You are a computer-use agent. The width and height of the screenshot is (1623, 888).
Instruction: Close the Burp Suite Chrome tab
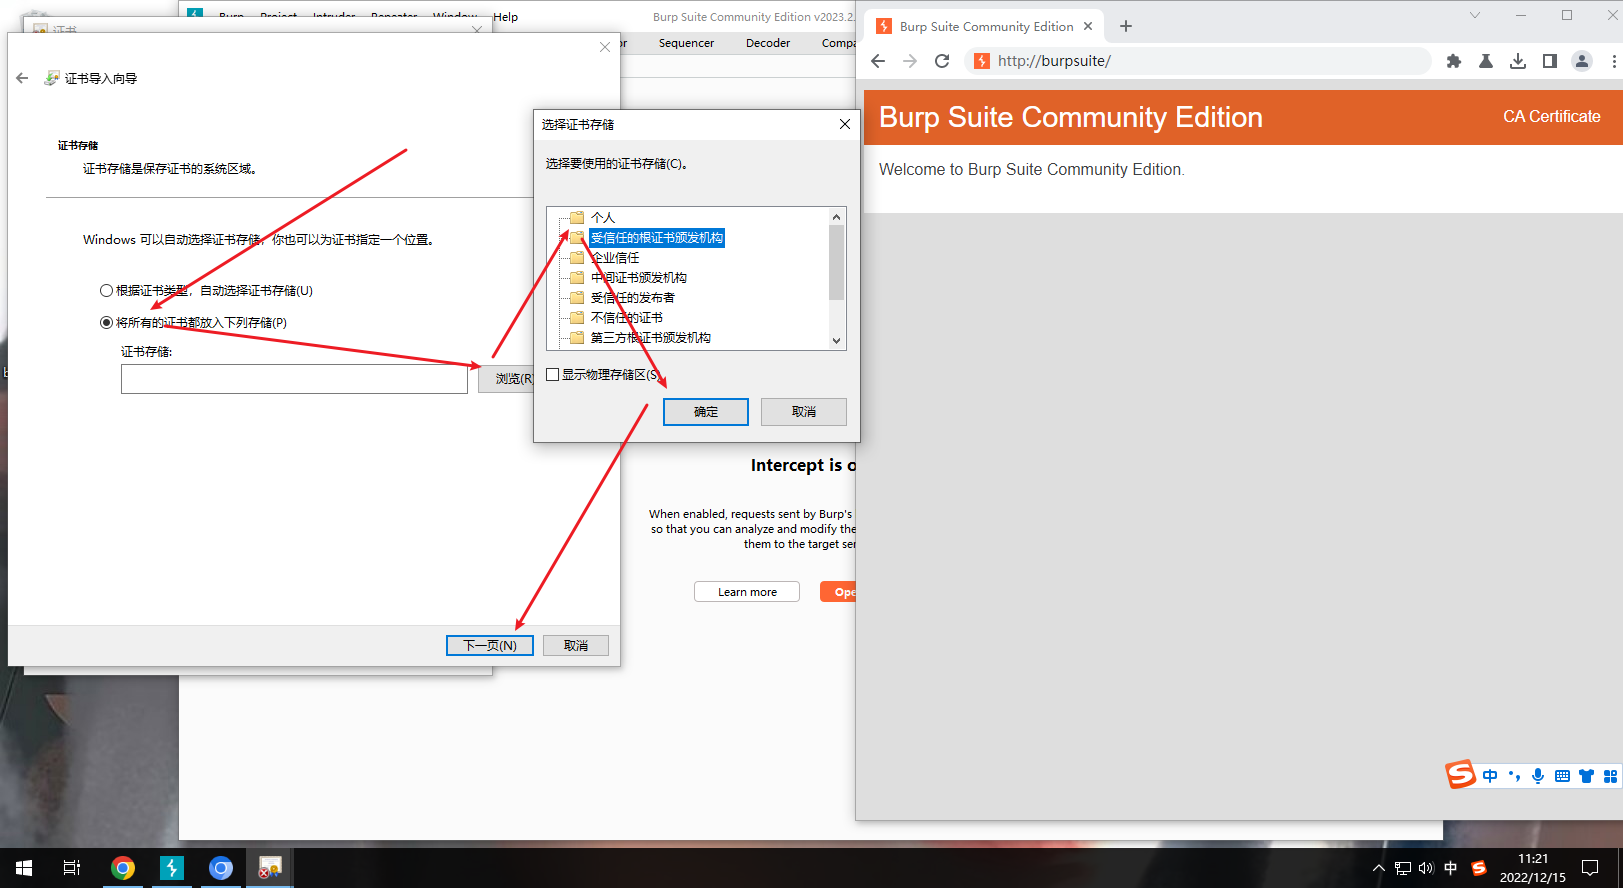click(x=1088, y=26)
